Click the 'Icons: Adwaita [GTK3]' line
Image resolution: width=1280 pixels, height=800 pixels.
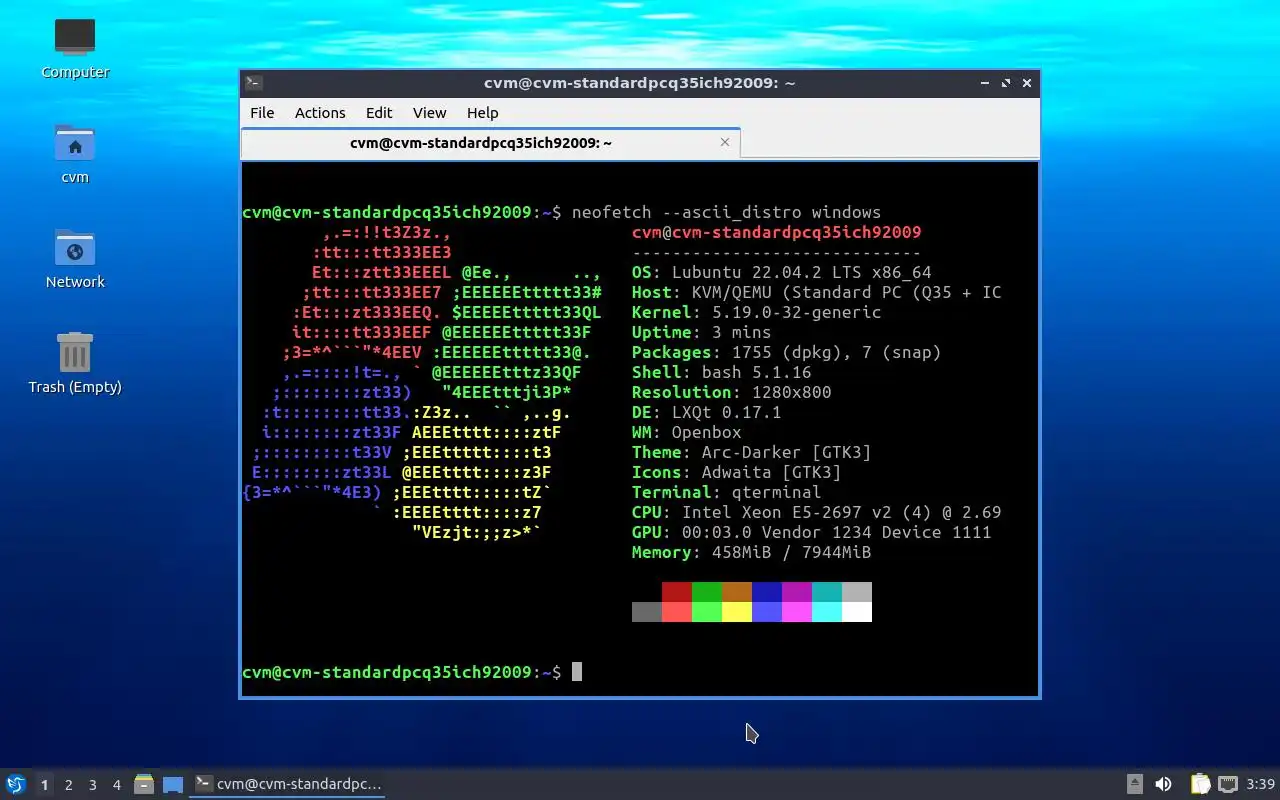point(736,472)
